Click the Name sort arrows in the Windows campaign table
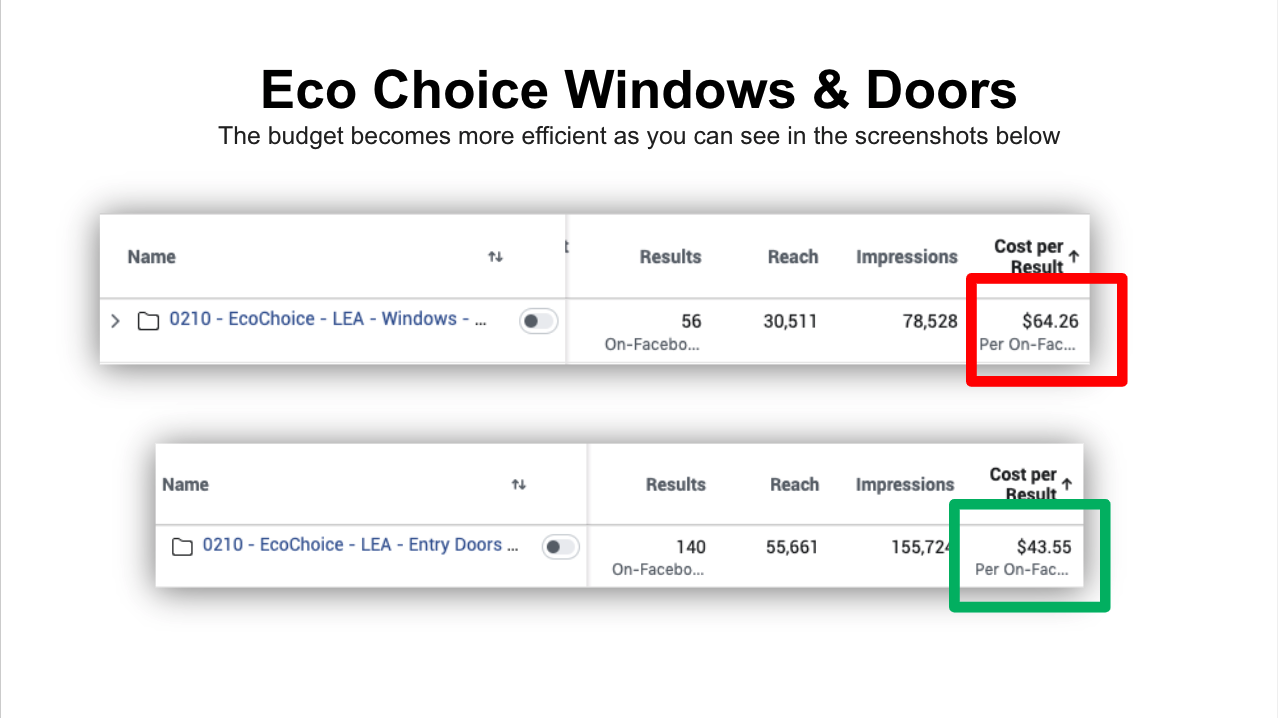The image size is (1278, 718). (495, 257)
